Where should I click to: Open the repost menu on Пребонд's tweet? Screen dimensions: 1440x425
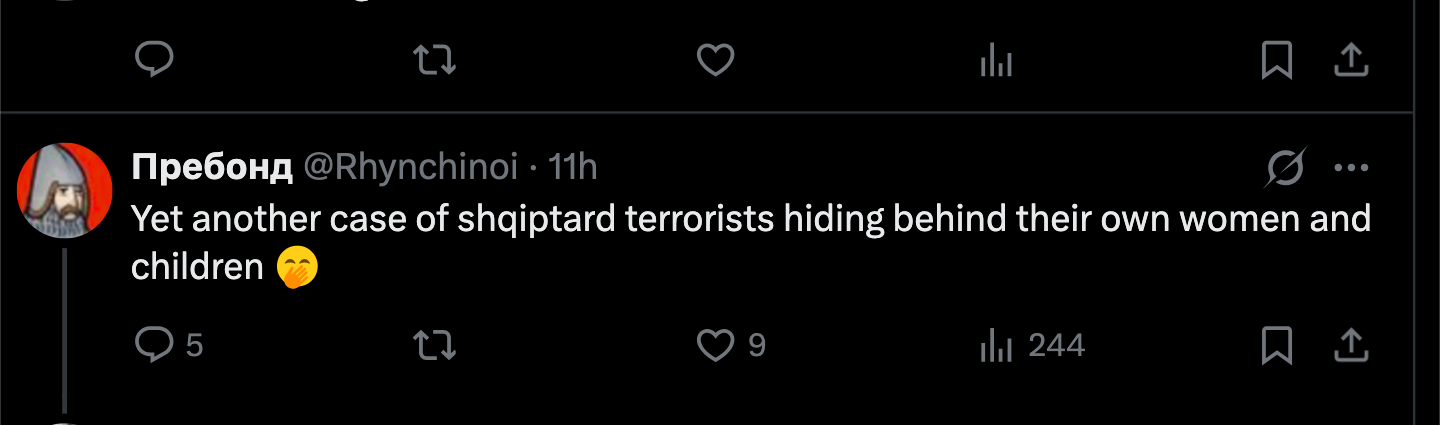tap(435, 345)
